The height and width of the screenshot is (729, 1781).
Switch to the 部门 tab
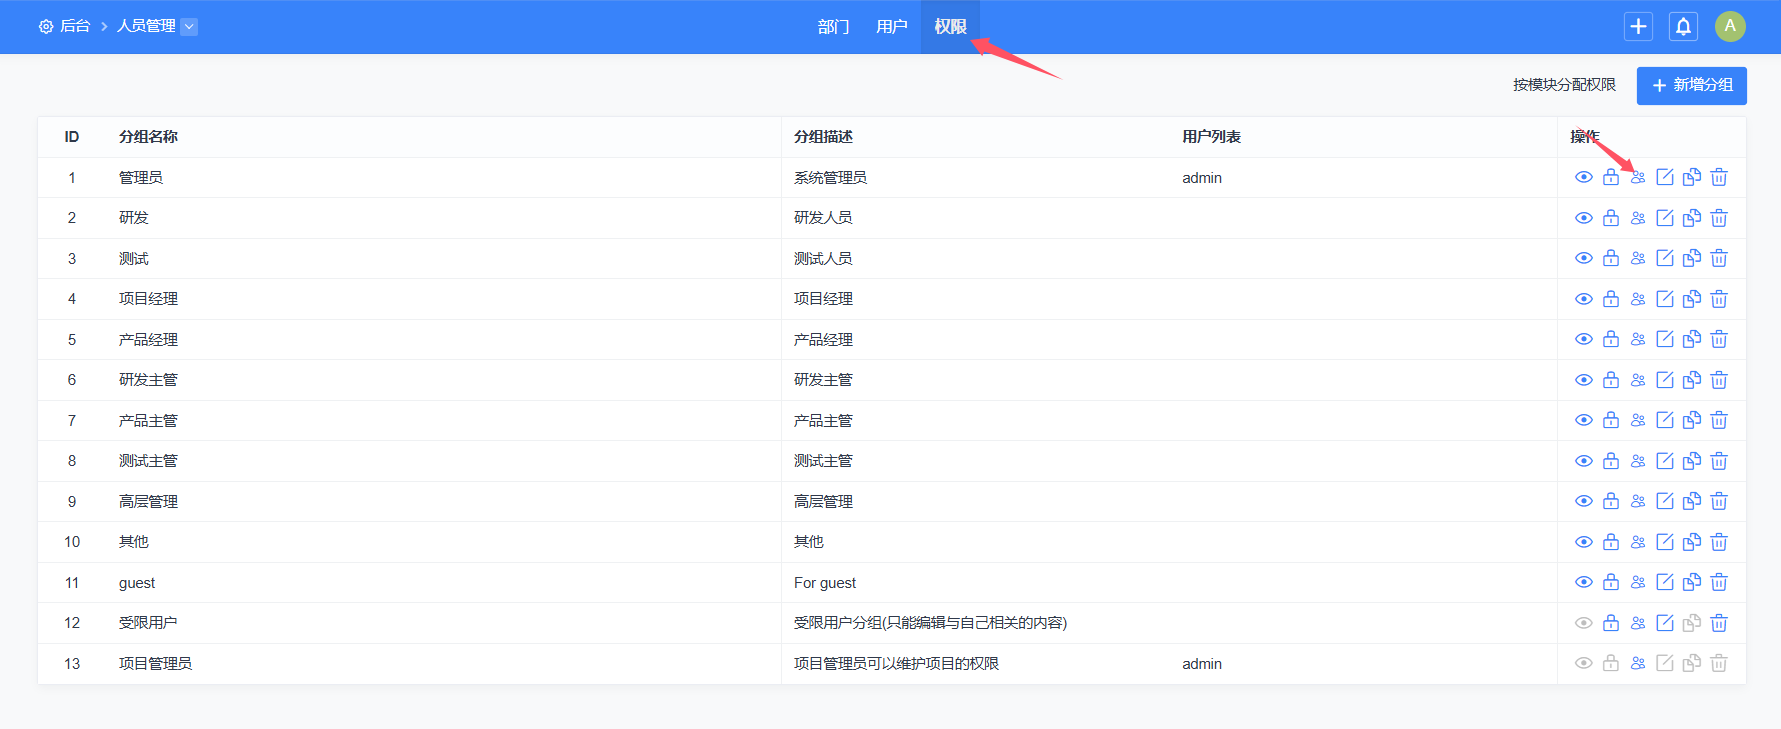coord(833,27)
